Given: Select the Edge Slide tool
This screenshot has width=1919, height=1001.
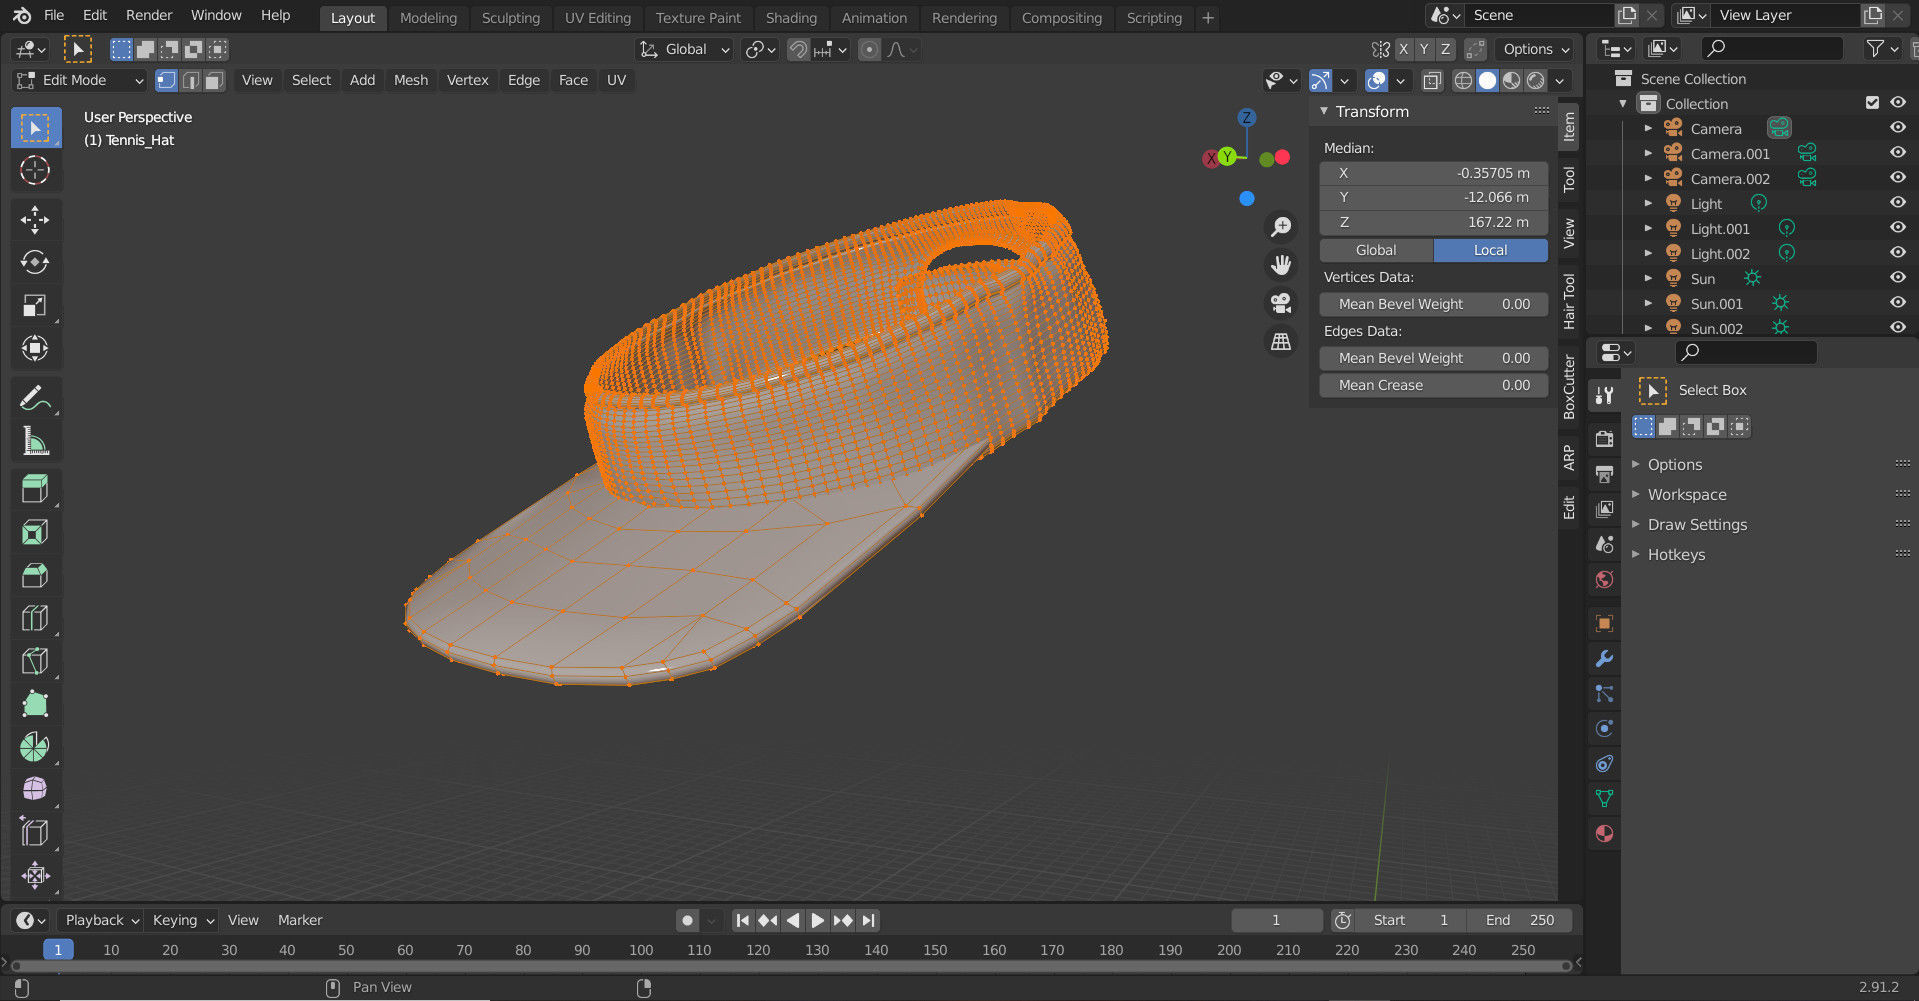Looking at the screenshot, I should click(35, 833).
